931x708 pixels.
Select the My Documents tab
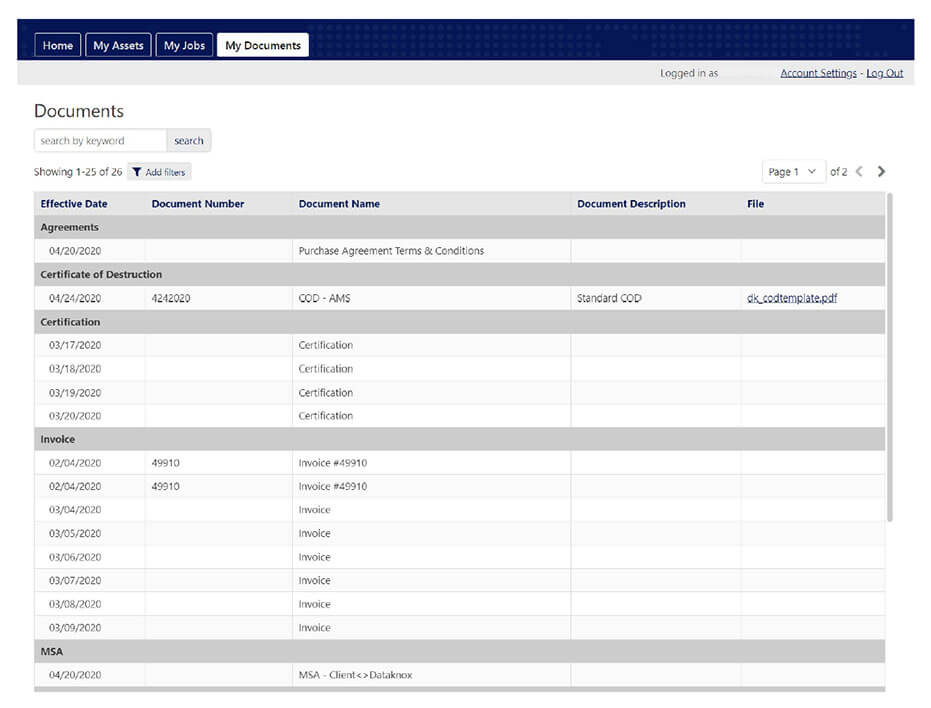(262, 45)
